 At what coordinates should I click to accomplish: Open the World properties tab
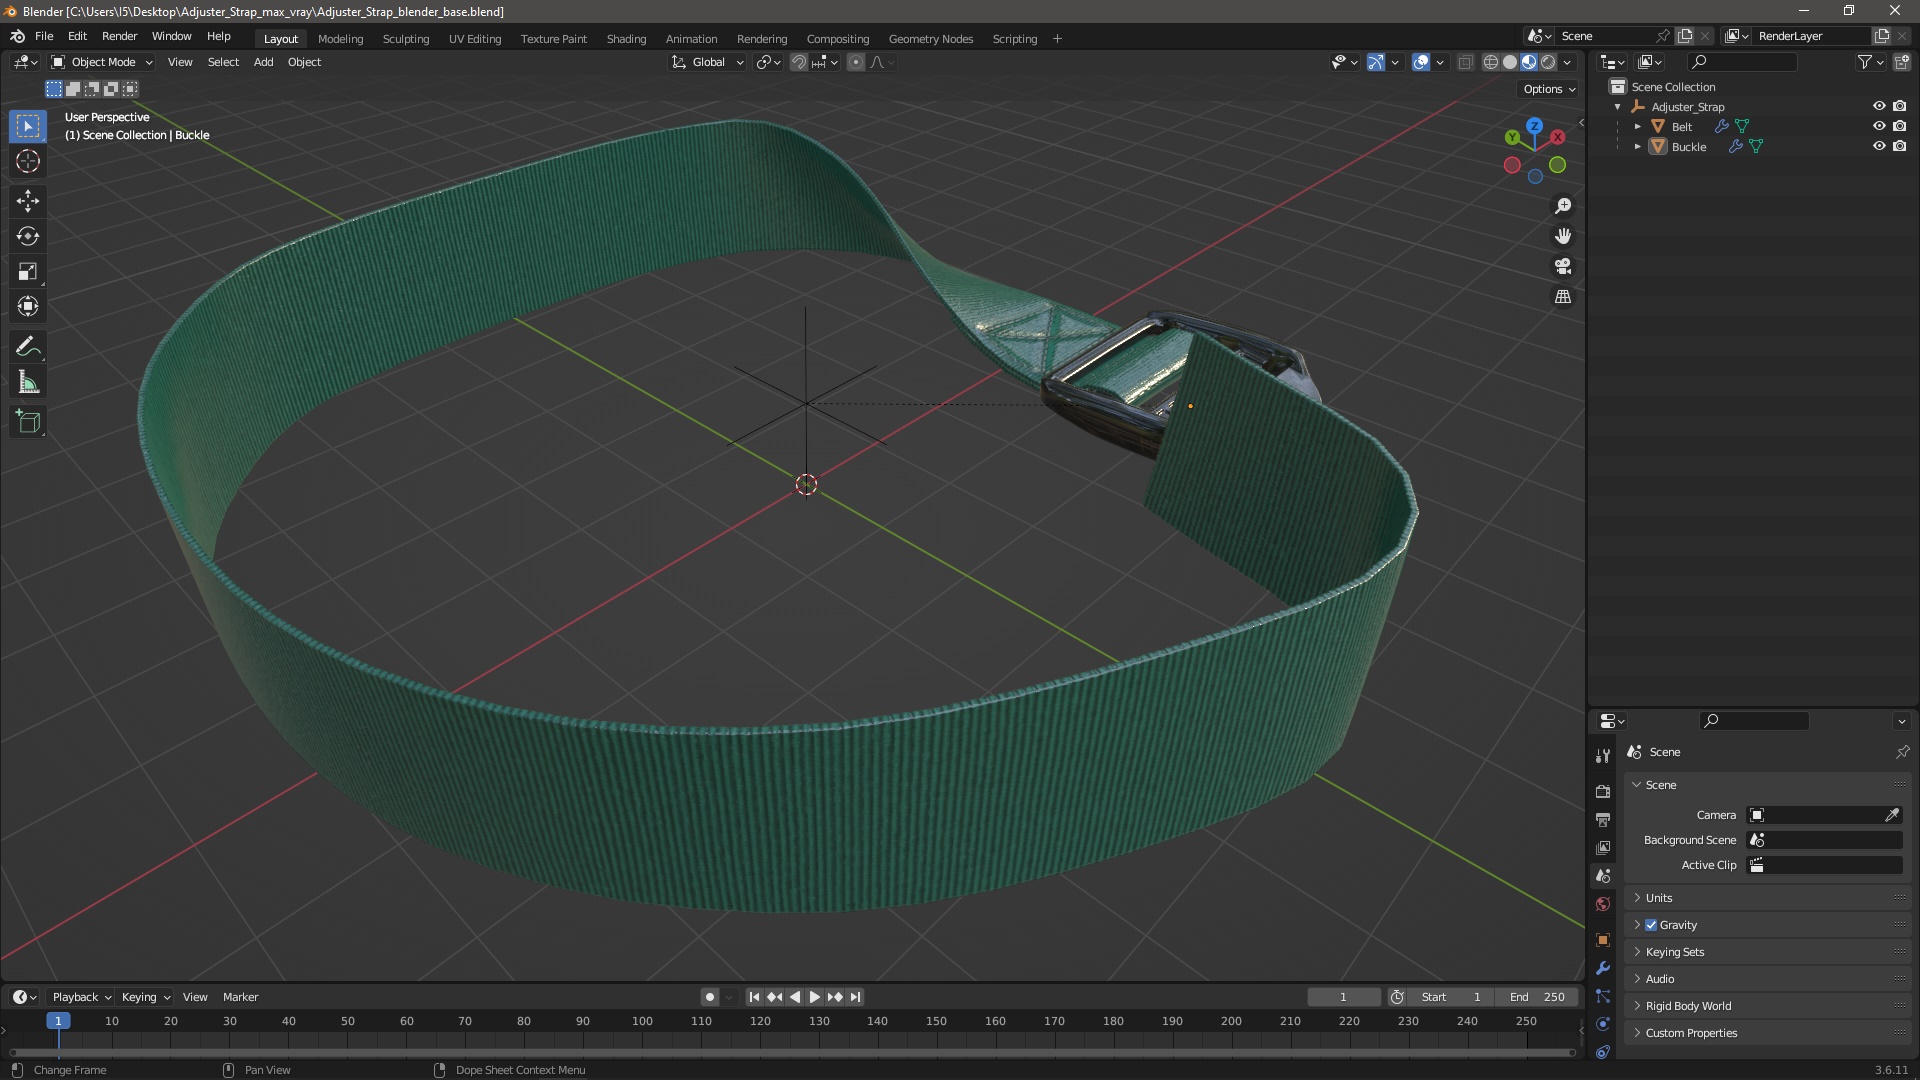point(1603,904)
